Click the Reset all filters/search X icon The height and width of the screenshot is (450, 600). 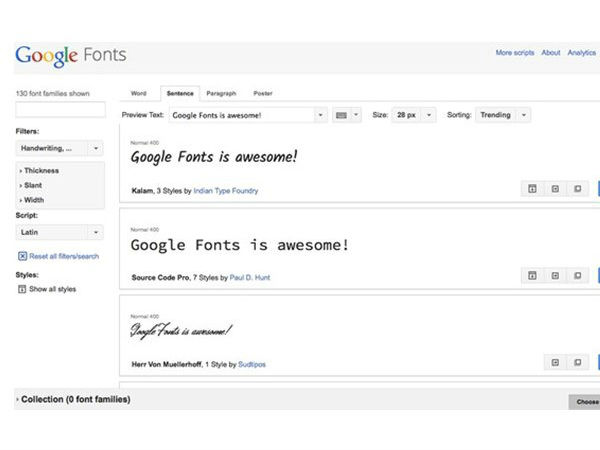click(x=22, y=256)
